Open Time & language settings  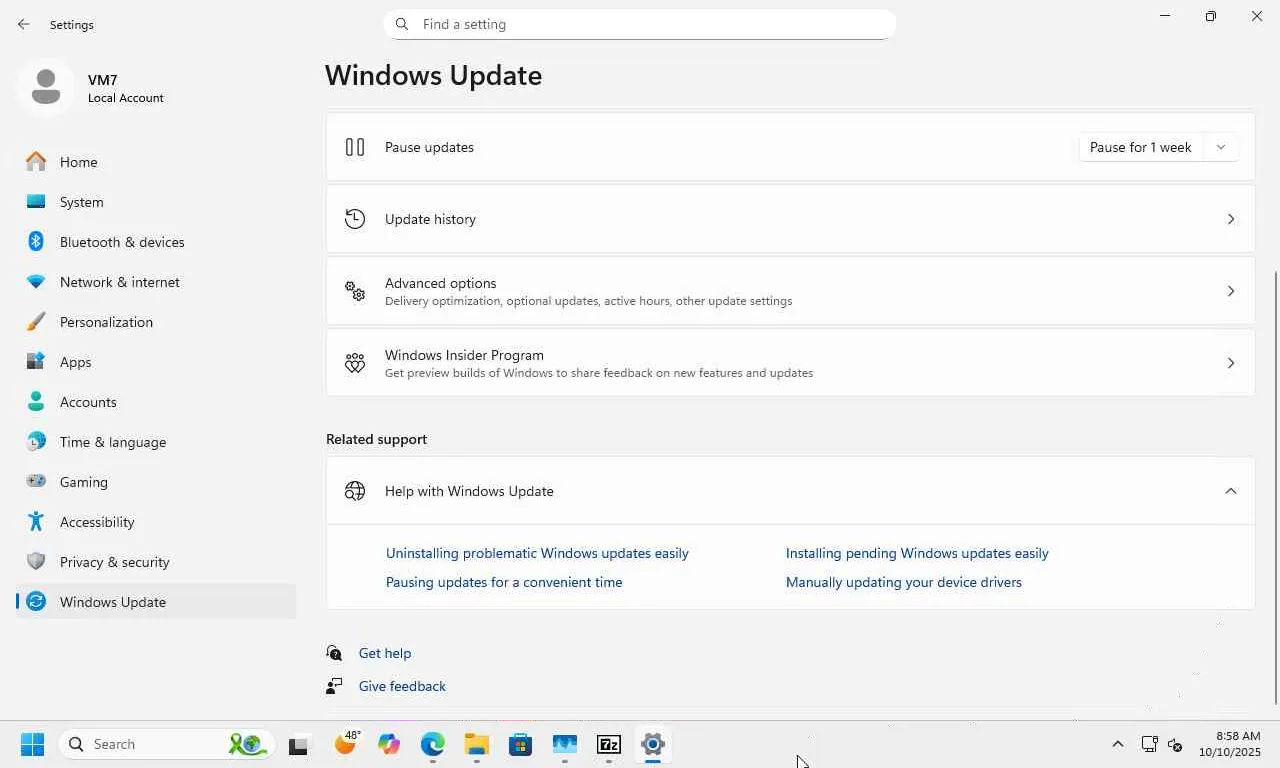click(x=156, y=442)
